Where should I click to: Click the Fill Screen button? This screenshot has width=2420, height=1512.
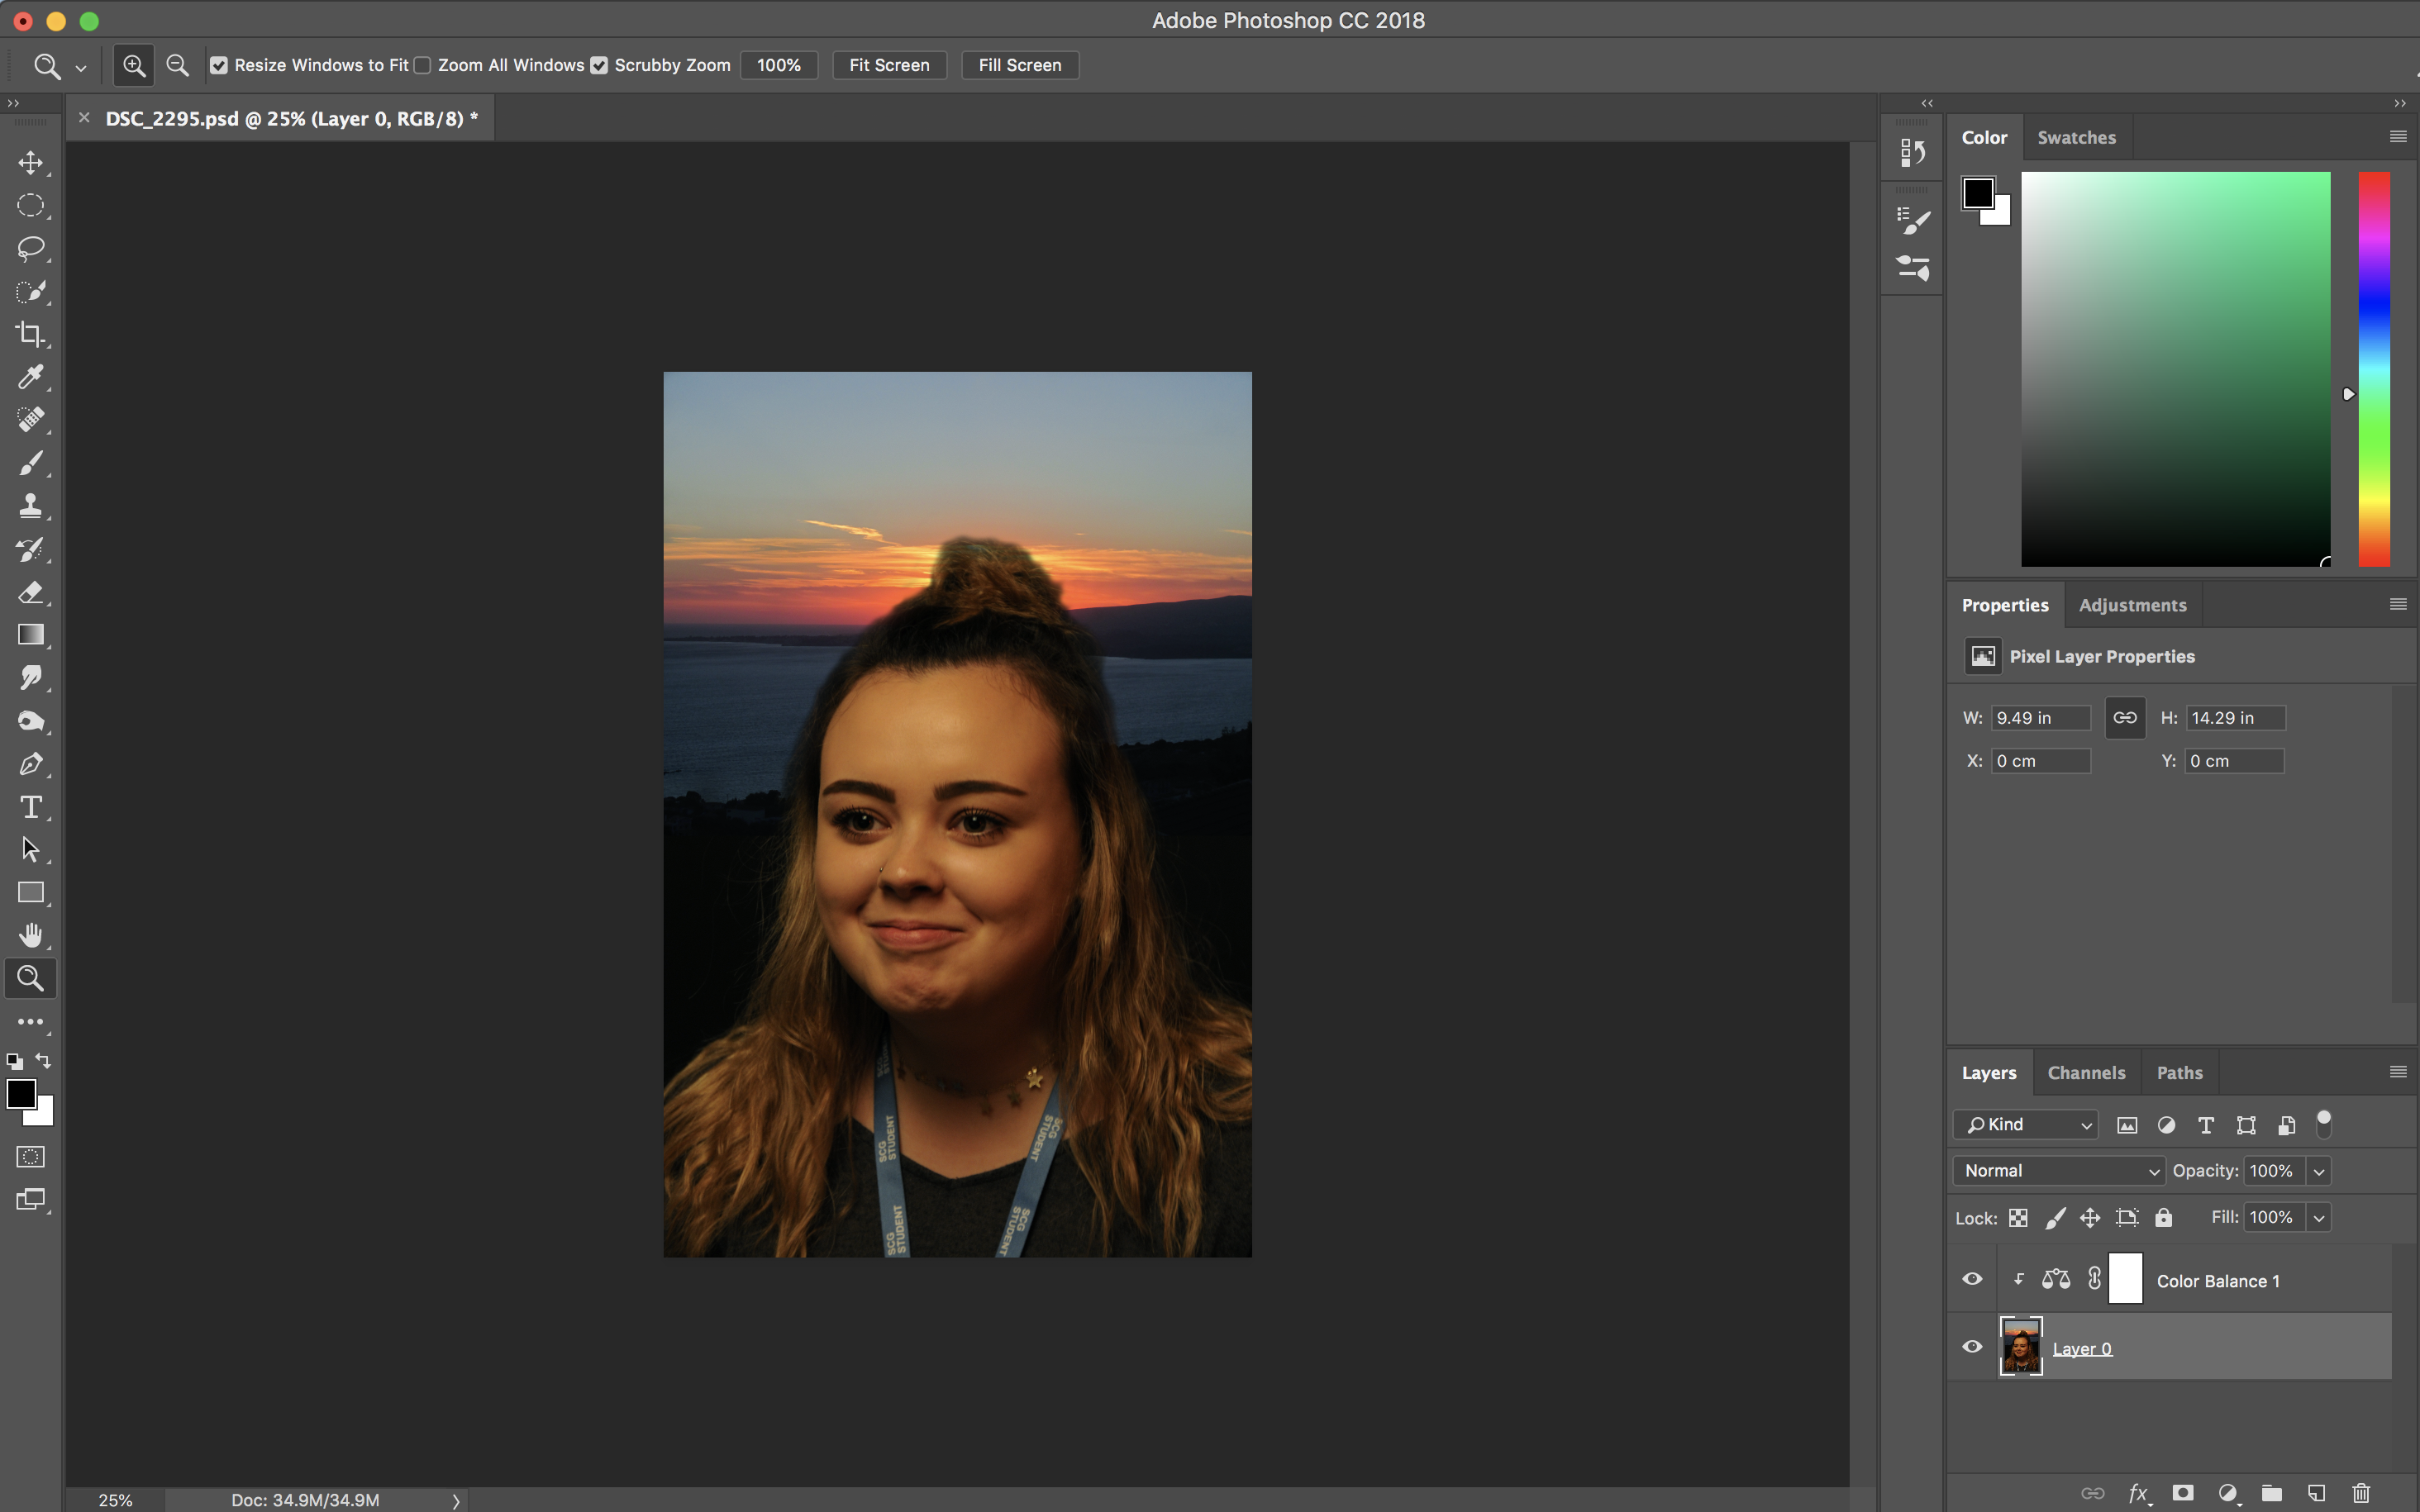coord(1019,65)
